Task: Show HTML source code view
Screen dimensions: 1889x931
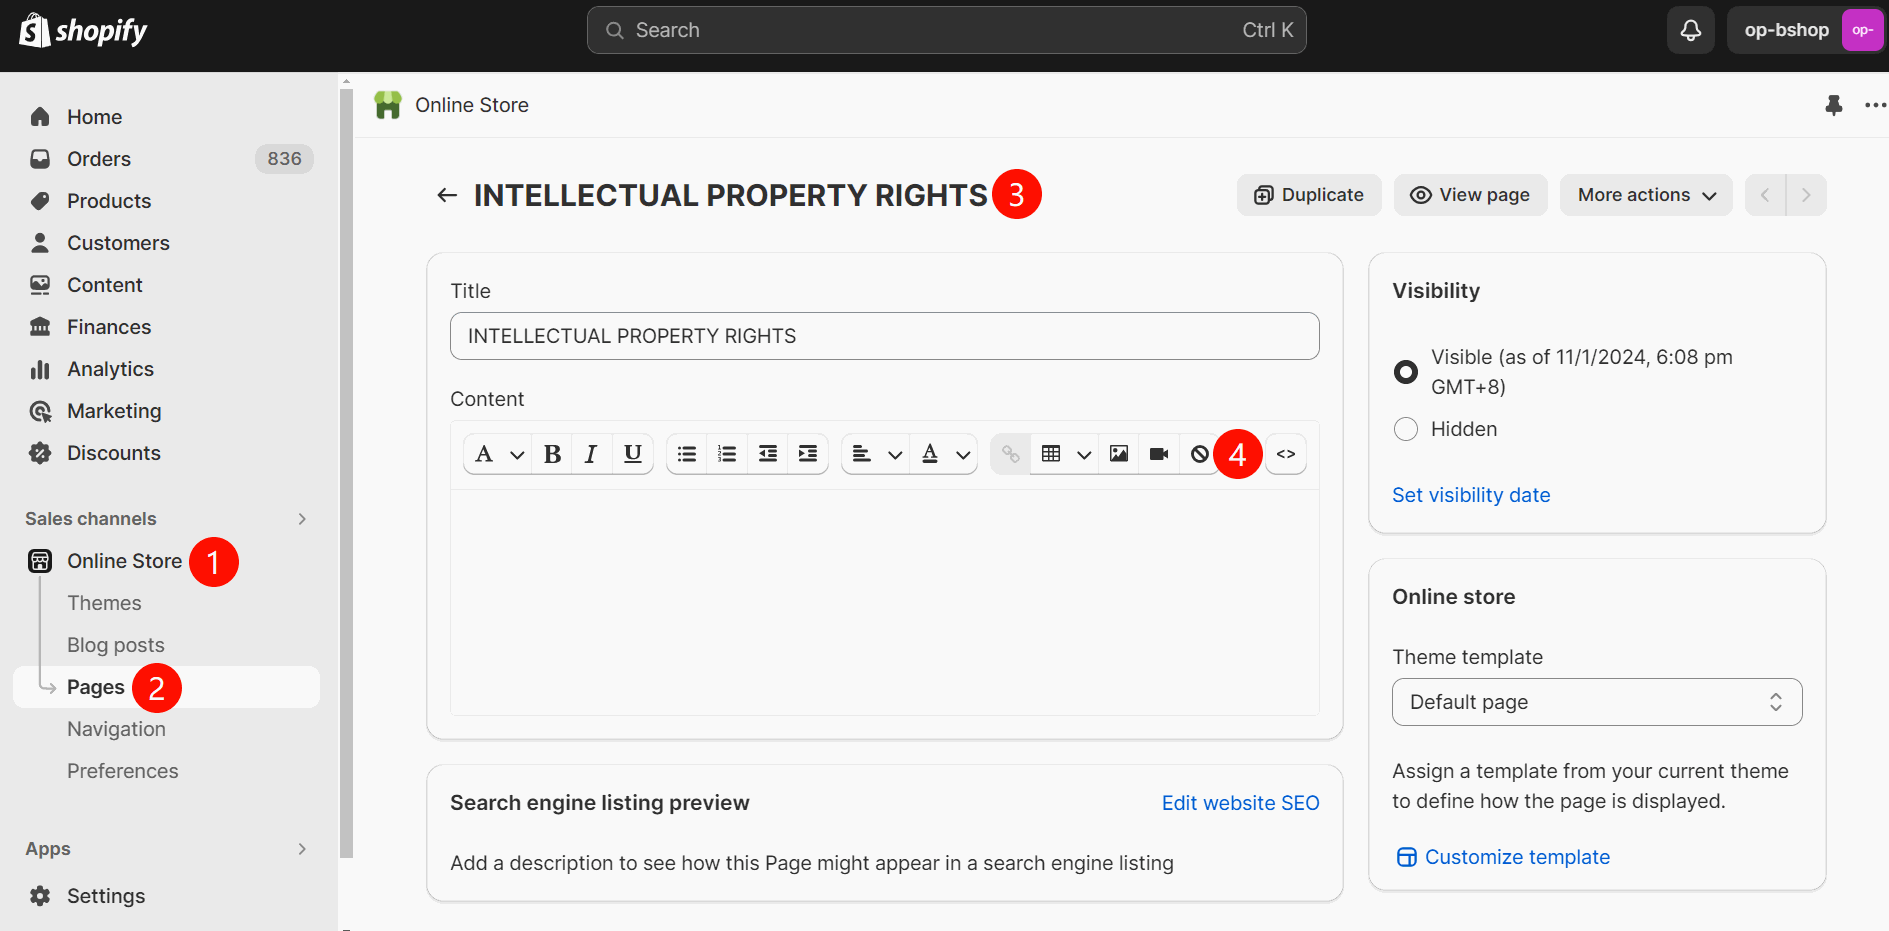Action: pos(1286,454)
